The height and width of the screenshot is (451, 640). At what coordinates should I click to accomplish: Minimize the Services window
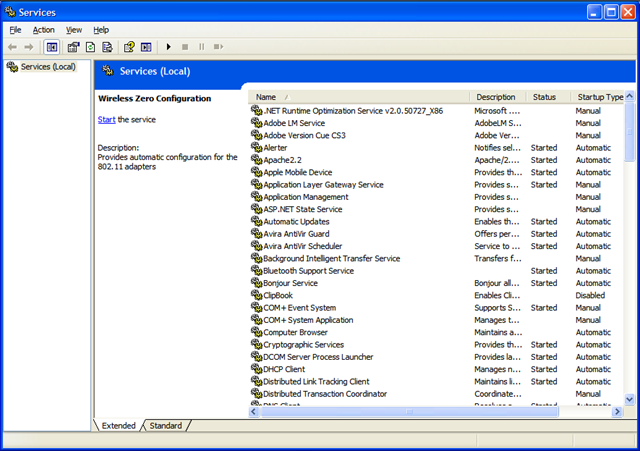tap(594, 12)
